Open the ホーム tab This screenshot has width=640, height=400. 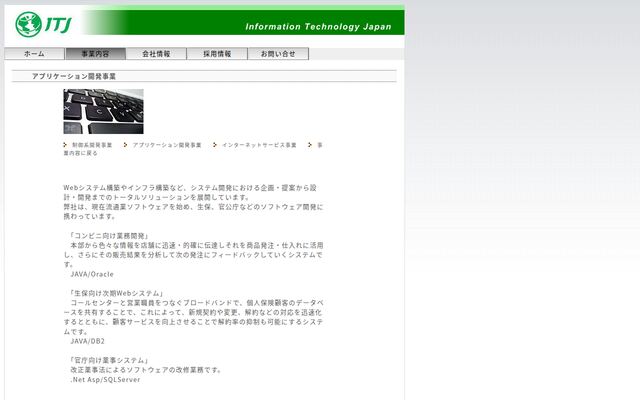[x=34, y=54]
